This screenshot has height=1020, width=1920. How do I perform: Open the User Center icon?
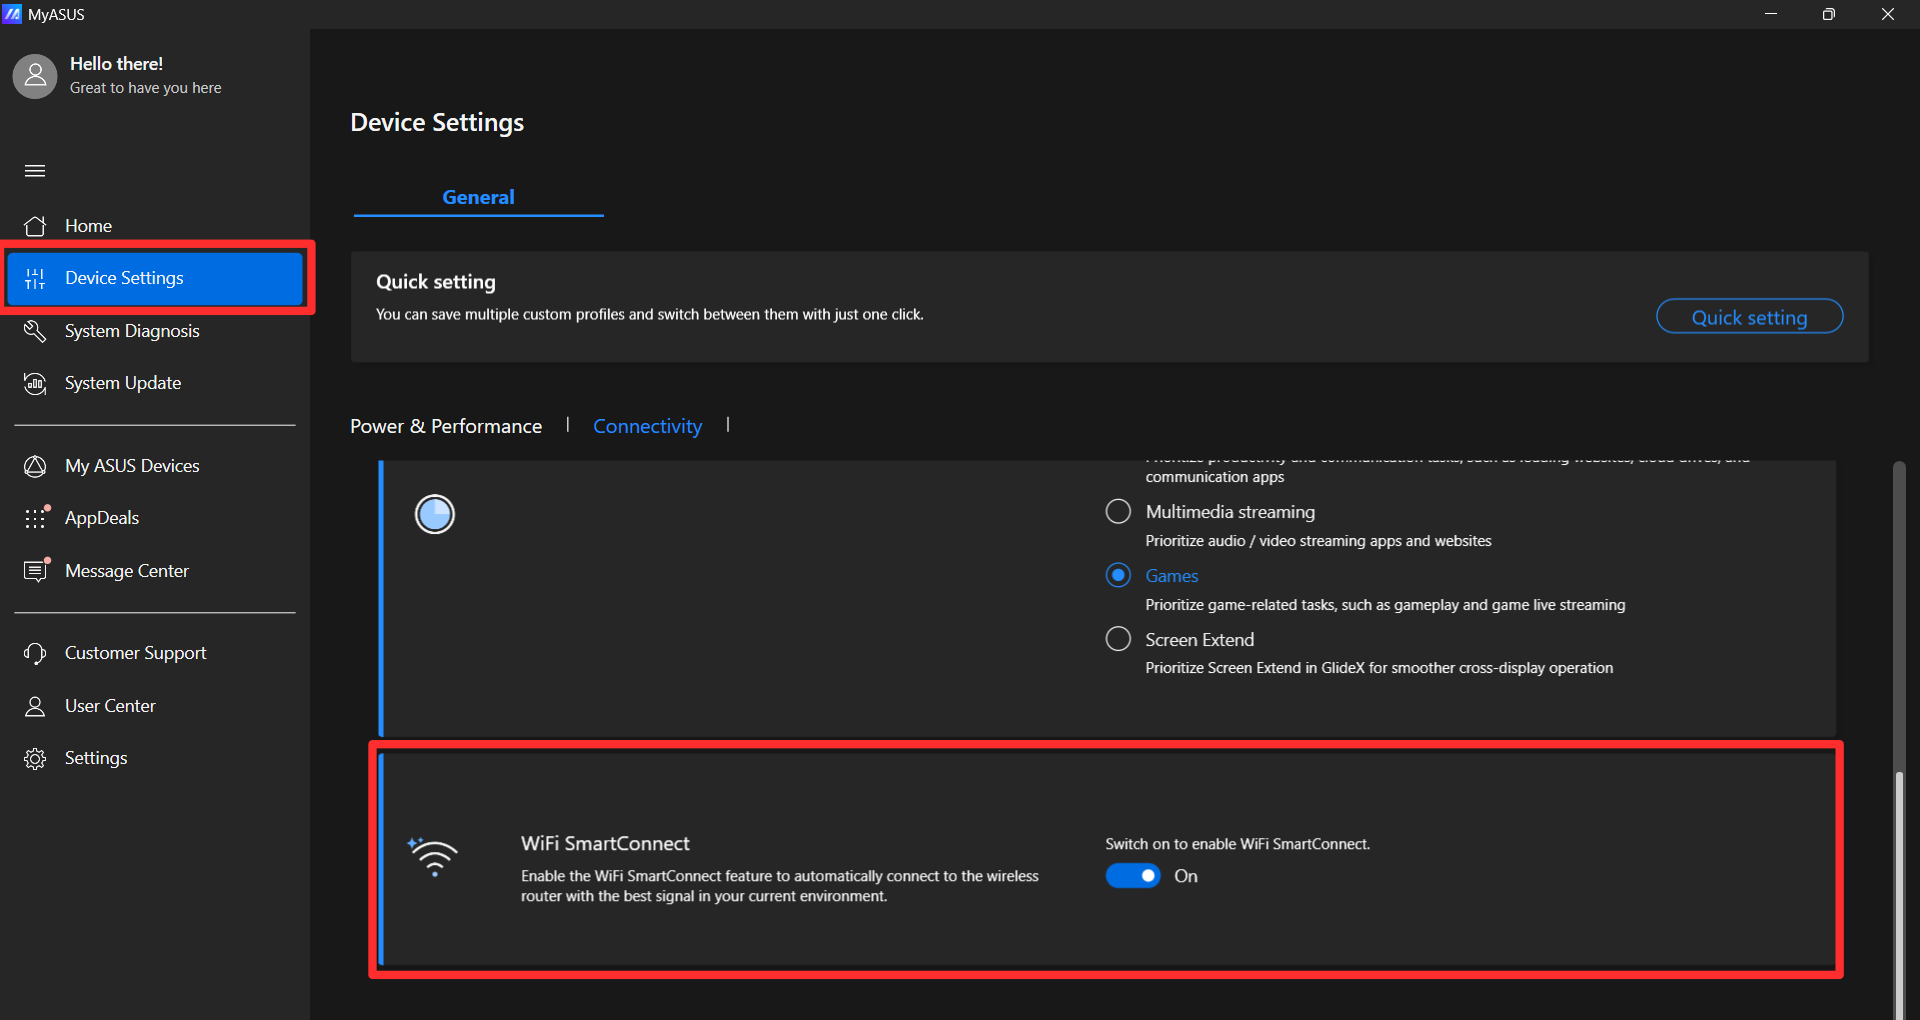pos(35,705)
